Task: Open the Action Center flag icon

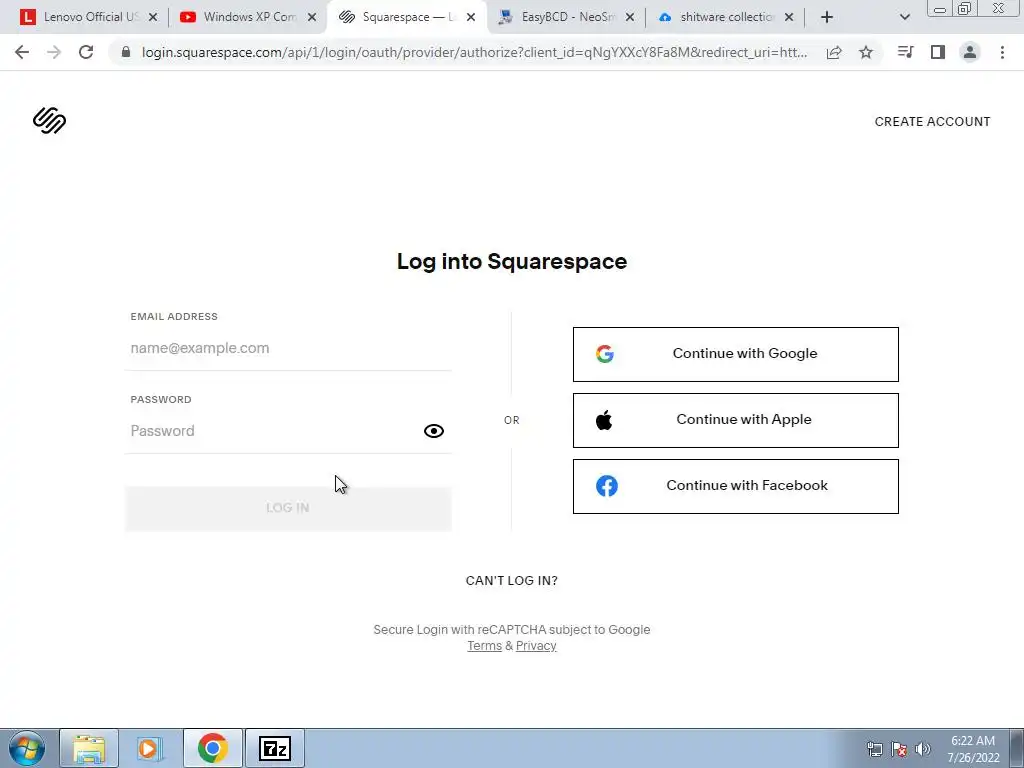Action: click(899, 749)
